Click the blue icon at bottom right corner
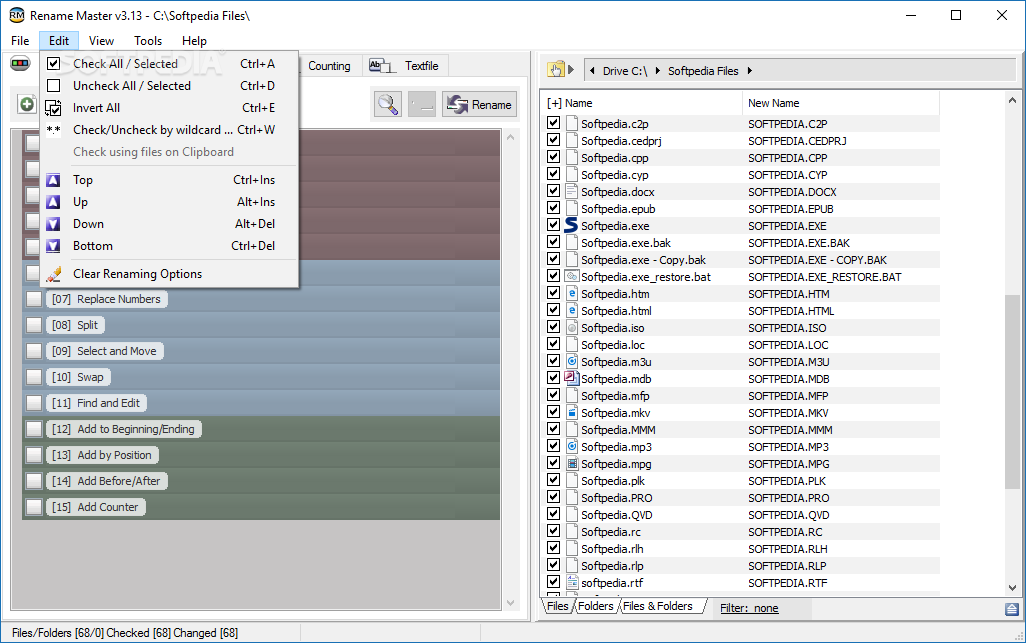 tap(1012, 609)
